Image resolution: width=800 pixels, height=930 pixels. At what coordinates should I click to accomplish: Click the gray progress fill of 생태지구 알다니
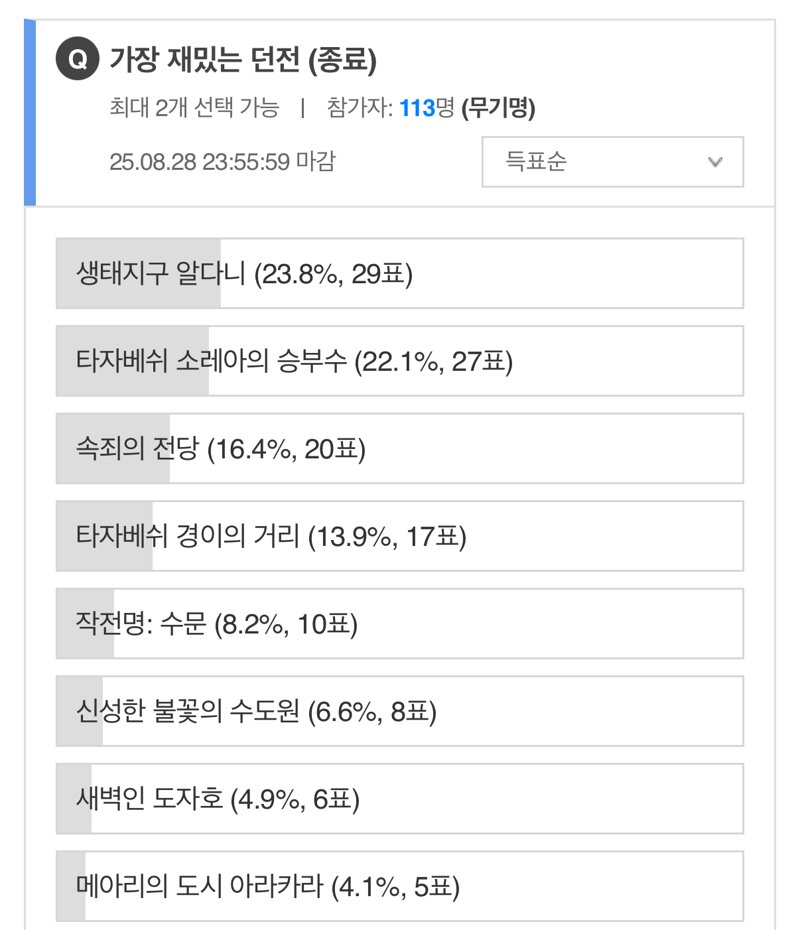[x=138, y=273]
